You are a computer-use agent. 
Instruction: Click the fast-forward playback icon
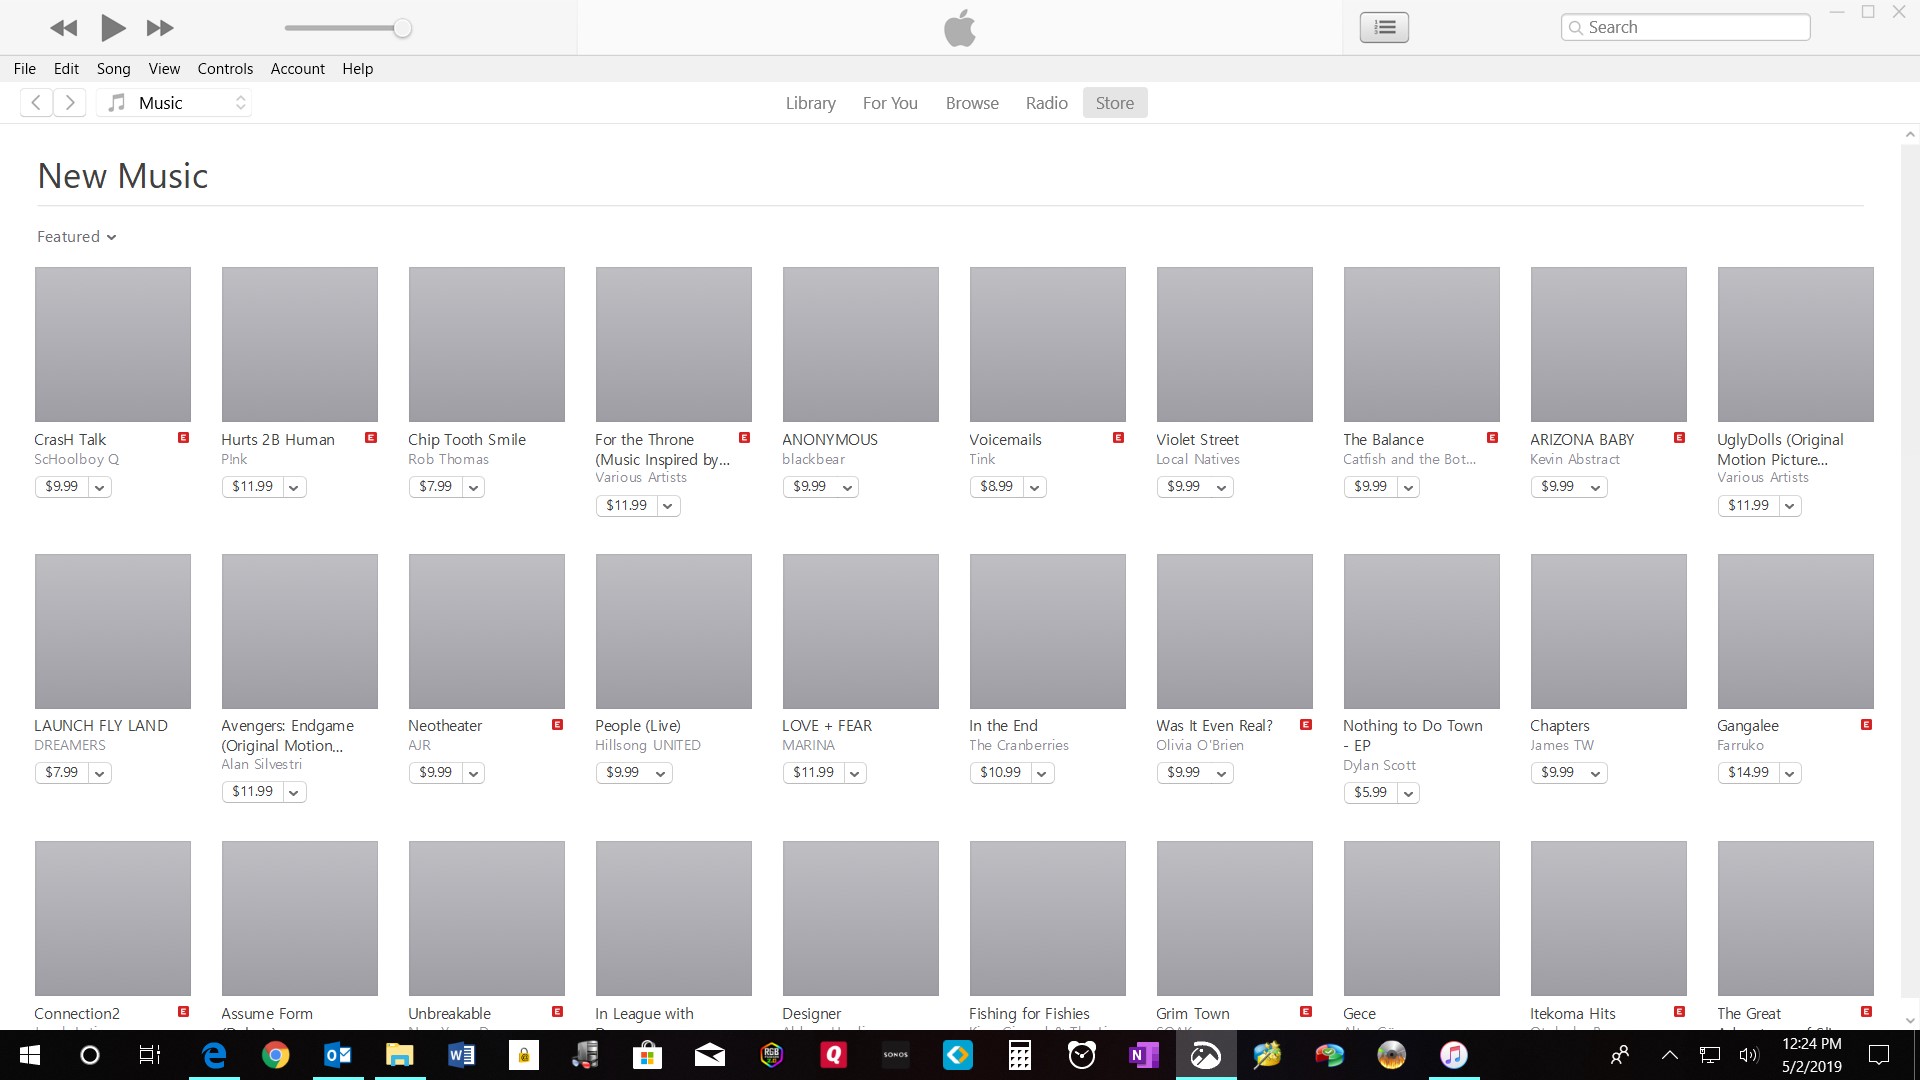pyautogui.click(x=159, y=28)
